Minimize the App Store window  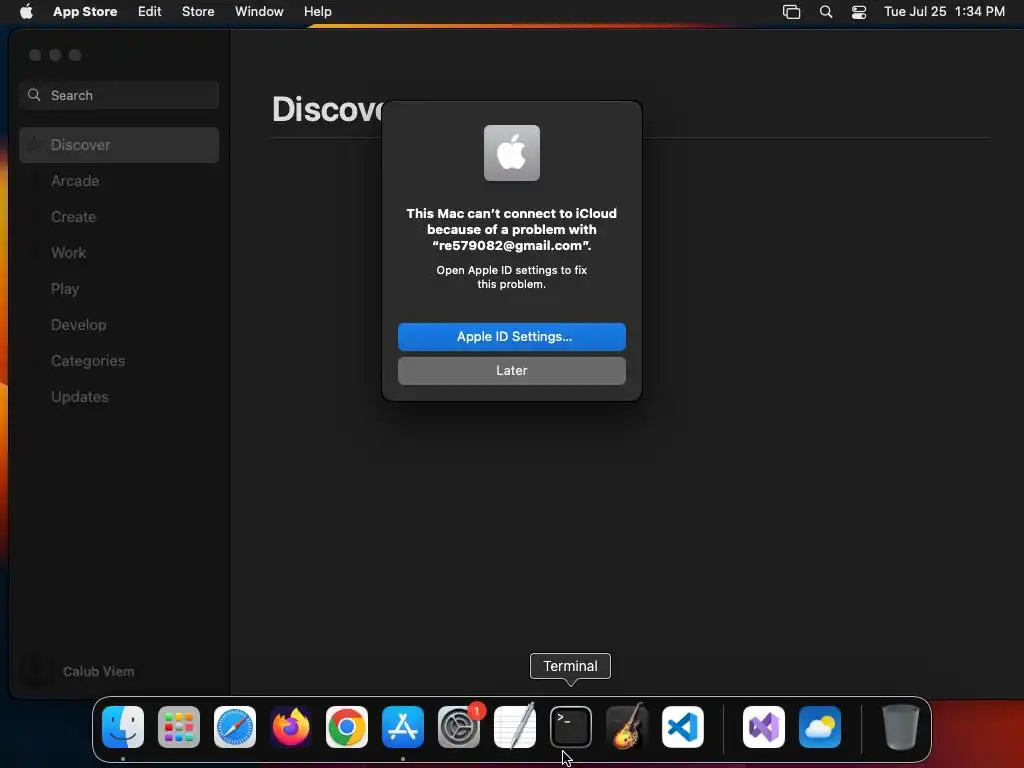click(56, 55)
